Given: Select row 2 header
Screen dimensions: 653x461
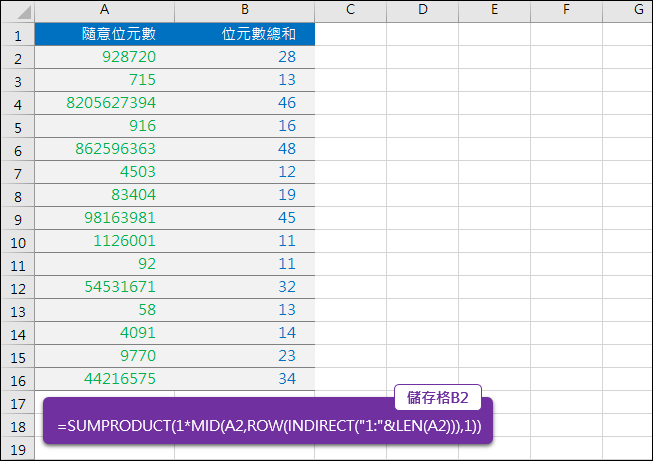Looking at the screenshot, I should pyautogui.click(x=18, y=57).
